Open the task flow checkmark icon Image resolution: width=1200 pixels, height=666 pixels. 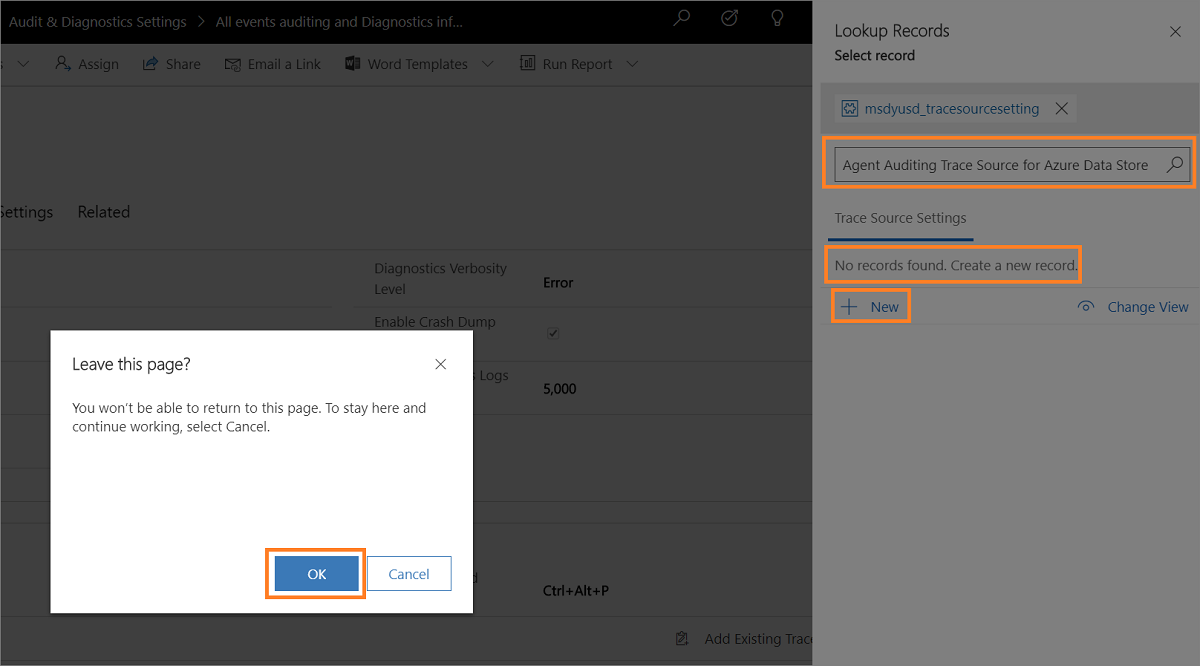coord(730,18)
